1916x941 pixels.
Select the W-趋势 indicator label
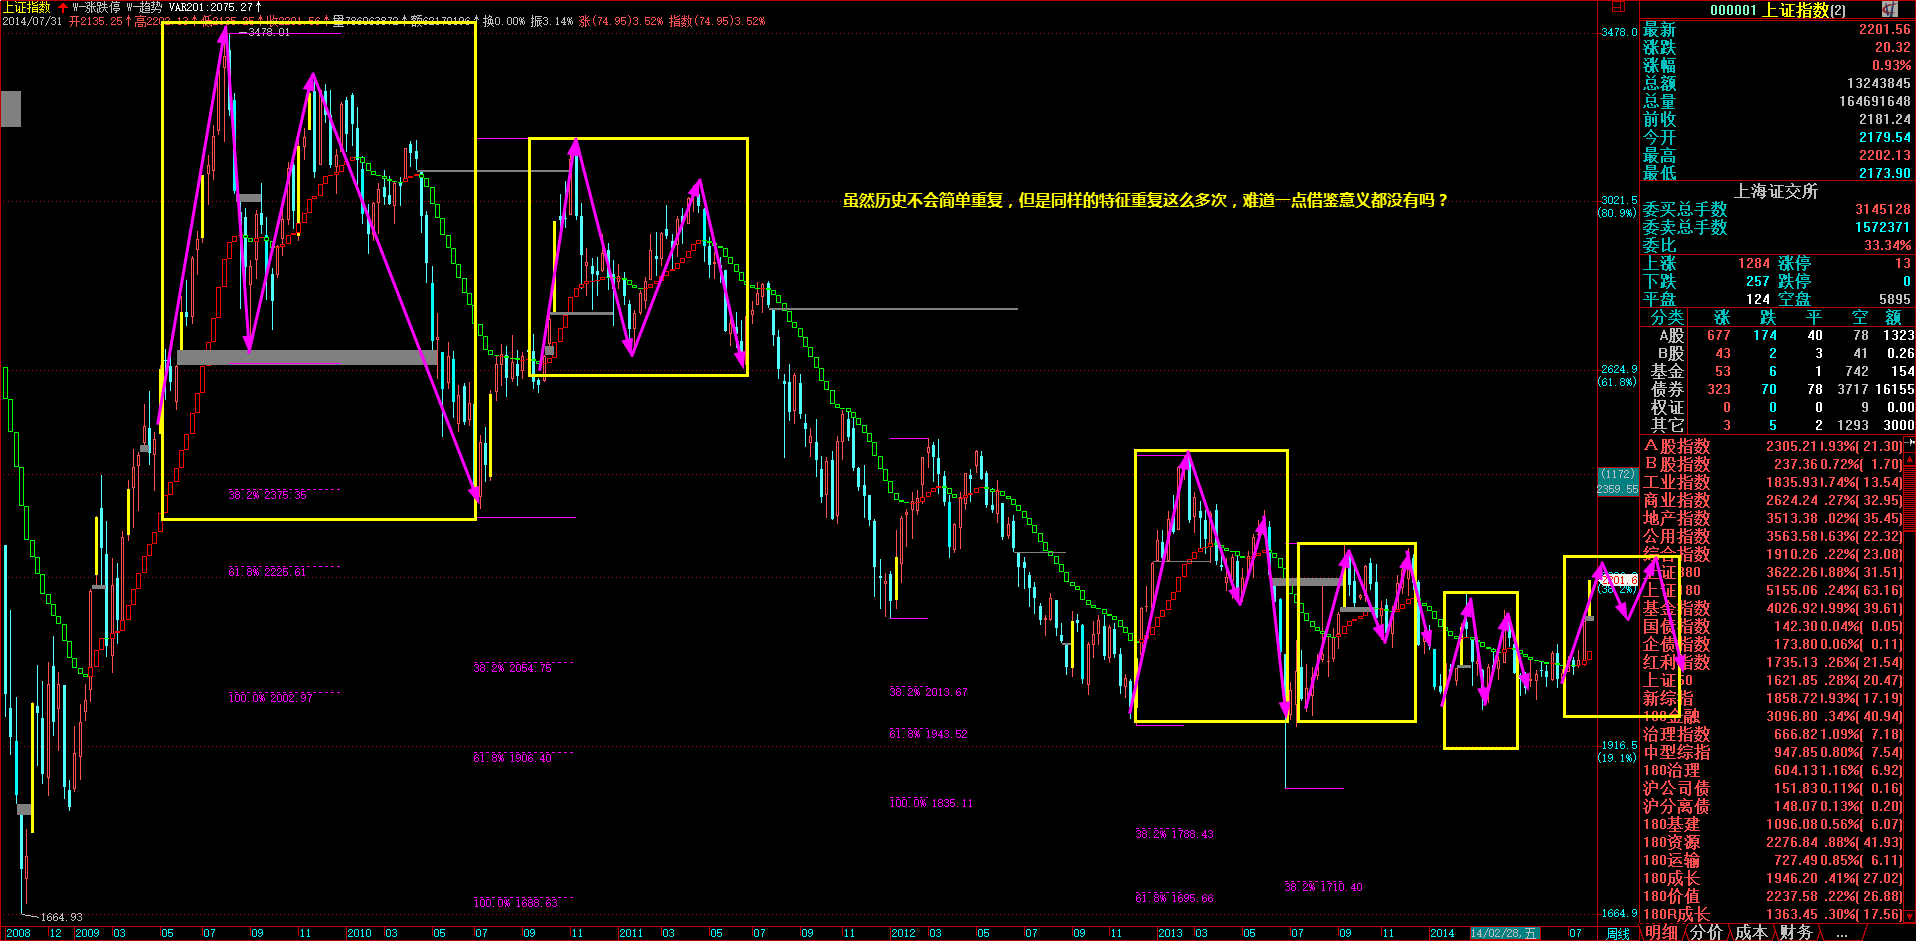pos(144,7)
